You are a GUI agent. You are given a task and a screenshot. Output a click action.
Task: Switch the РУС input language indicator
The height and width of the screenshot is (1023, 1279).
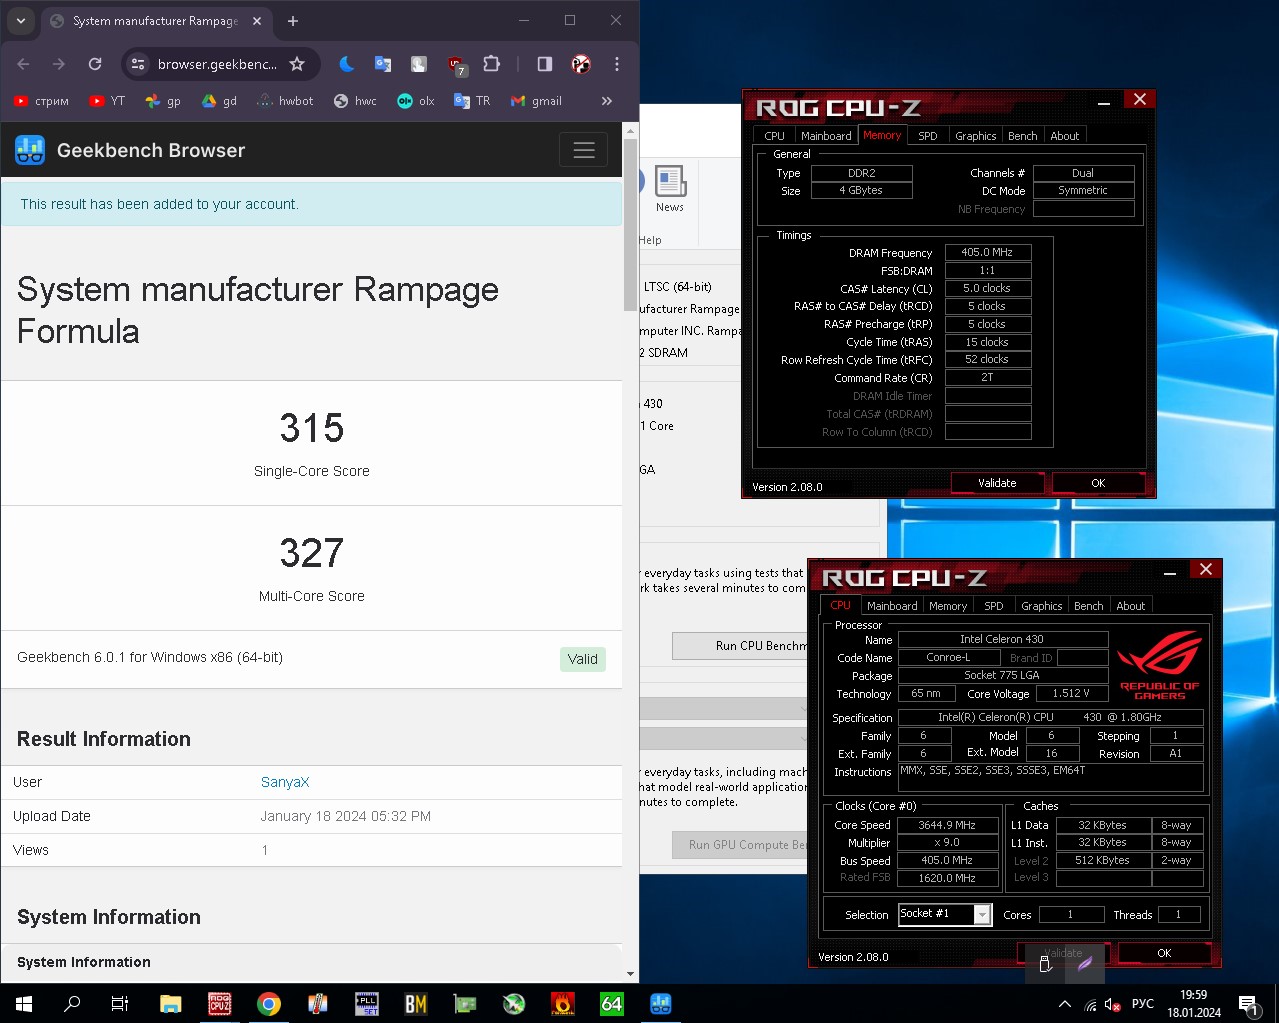point(1143,1004)
